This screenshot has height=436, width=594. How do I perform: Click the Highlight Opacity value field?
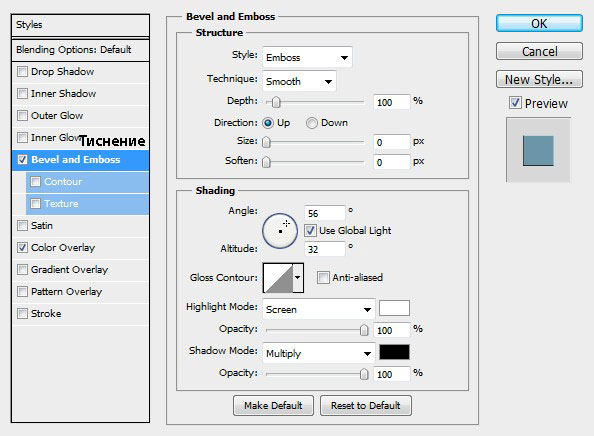(392, 330)
